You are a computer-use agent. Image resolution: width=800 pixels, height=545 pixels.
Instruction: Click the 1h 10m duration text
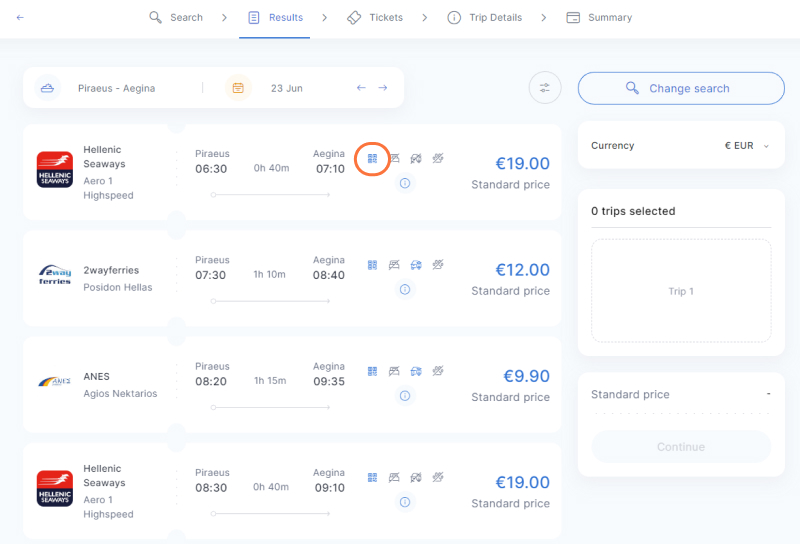click(x=269, y=275)
